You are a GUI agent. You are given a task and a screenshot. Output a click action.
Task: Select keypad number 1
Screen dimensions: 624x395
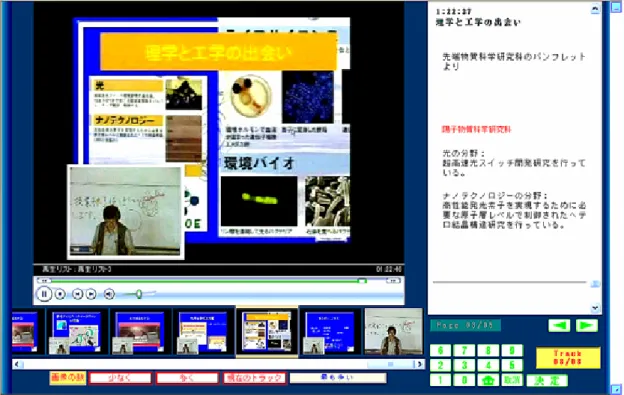[440, 380]
